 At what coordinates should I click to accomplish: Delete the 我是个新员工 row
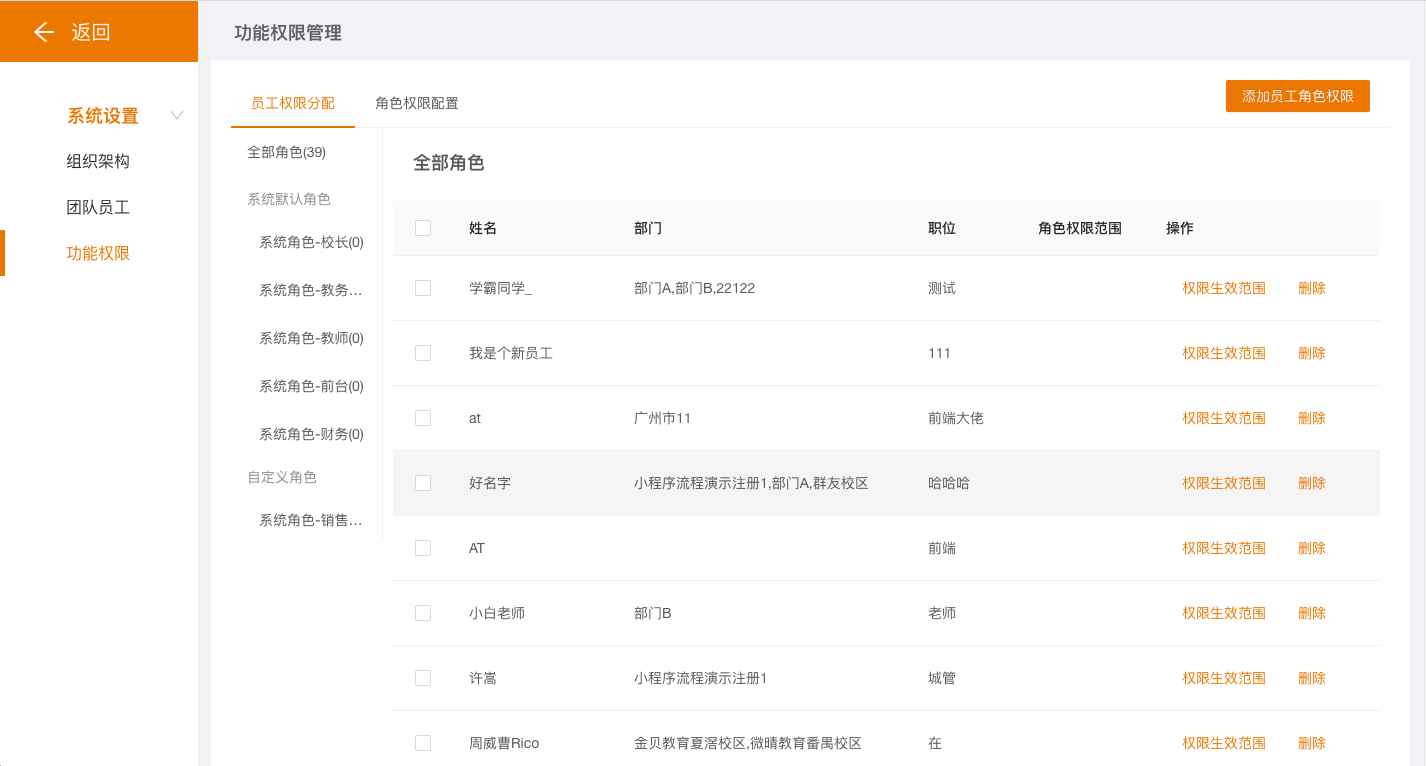point(1311,353)
